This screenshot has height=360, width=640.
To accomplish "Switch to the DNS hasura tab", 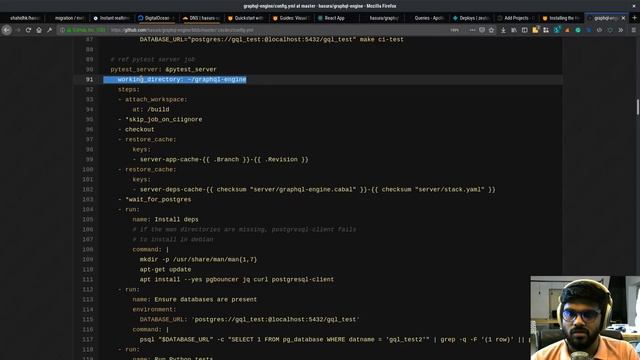I will click(201, 18).
